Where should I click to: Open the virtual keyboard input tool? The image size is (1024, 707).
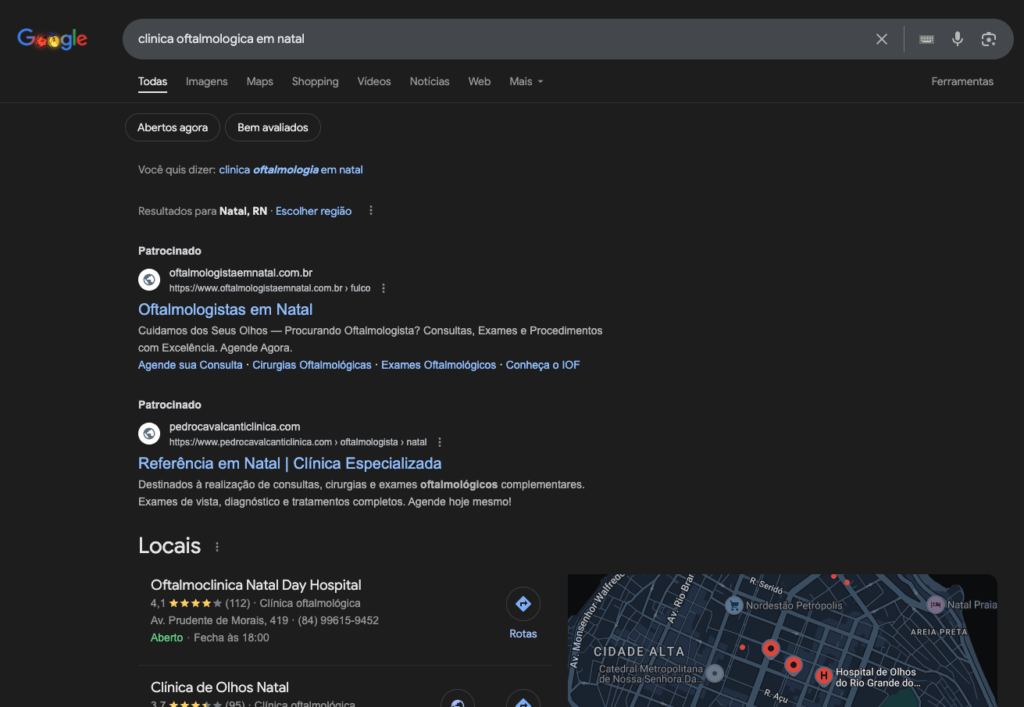pyautogui.click(x=926, y=39)
